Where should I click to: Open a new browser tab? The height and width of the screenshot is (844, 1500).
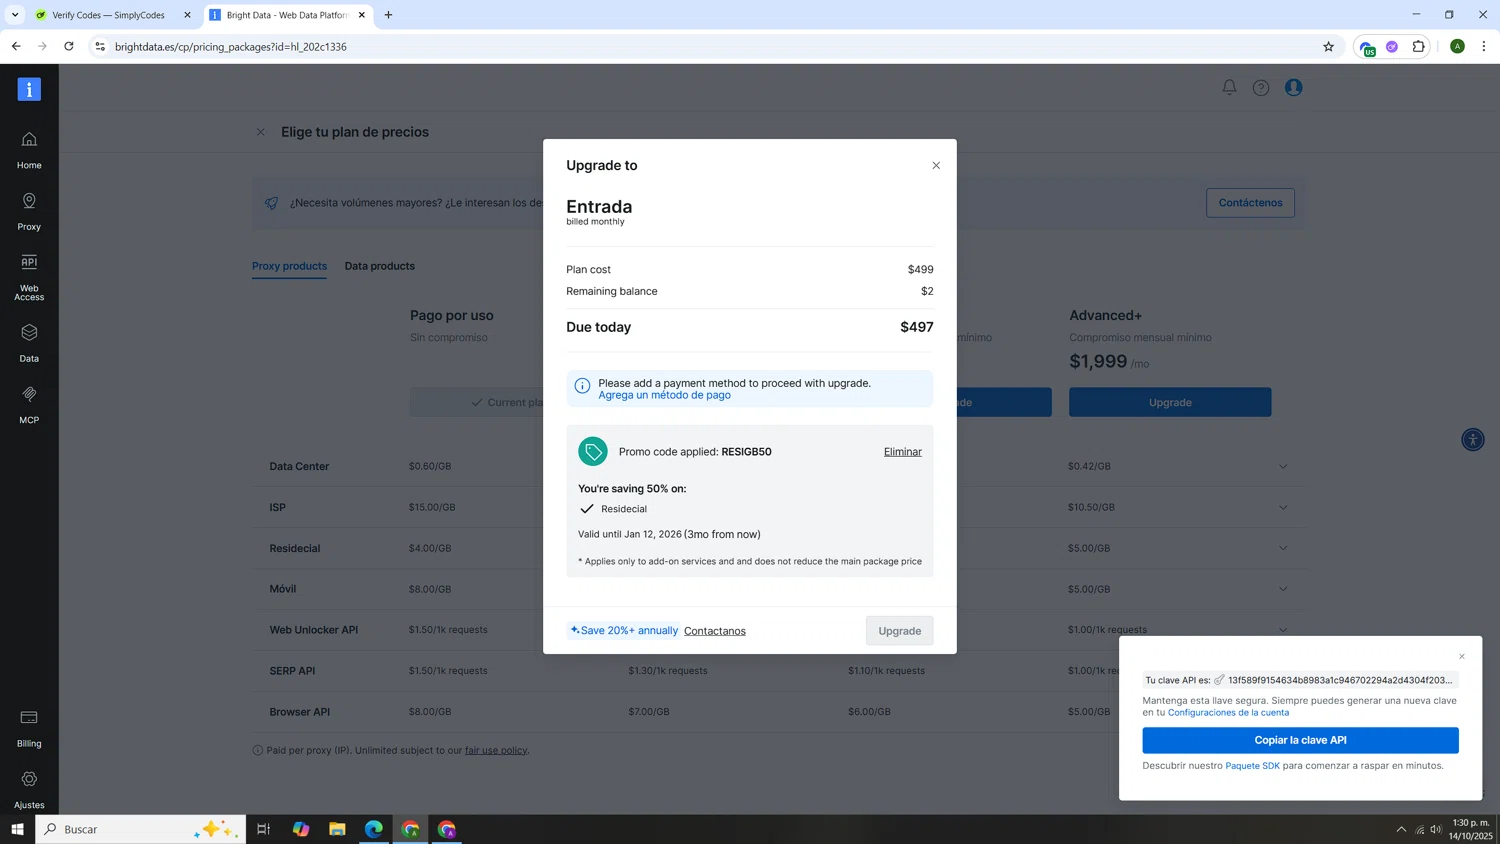(x=388, y=15)
